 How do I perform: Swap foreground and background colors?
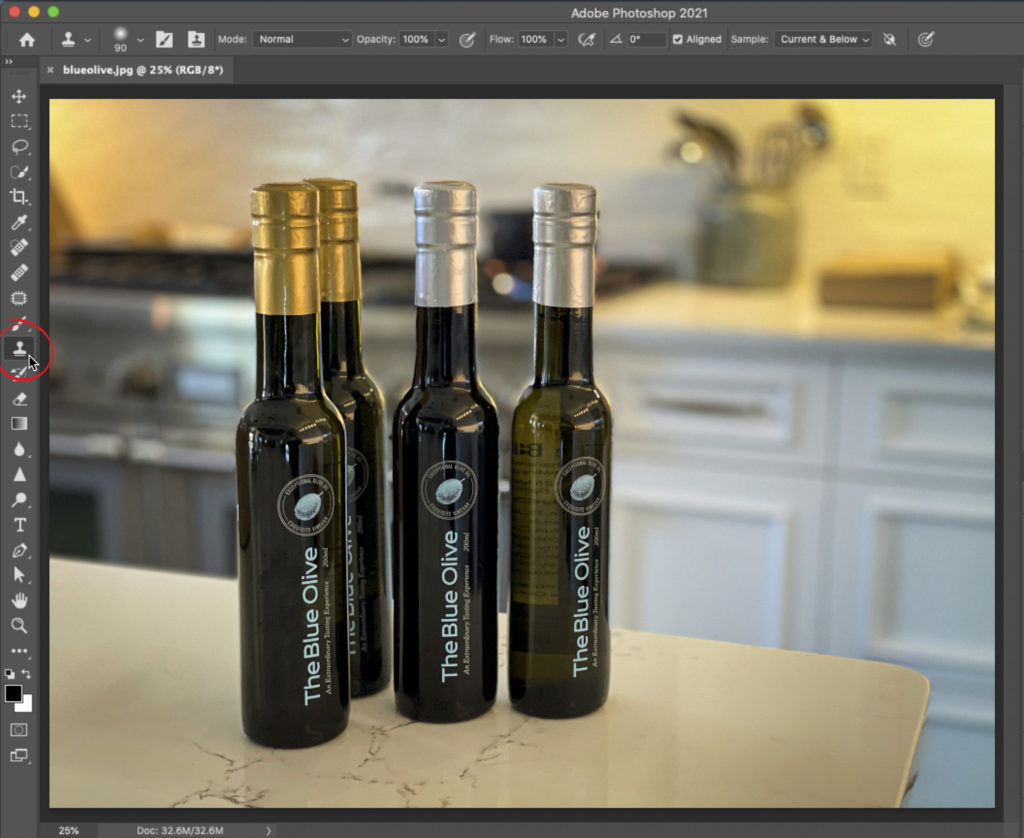[x=26, y=673]
